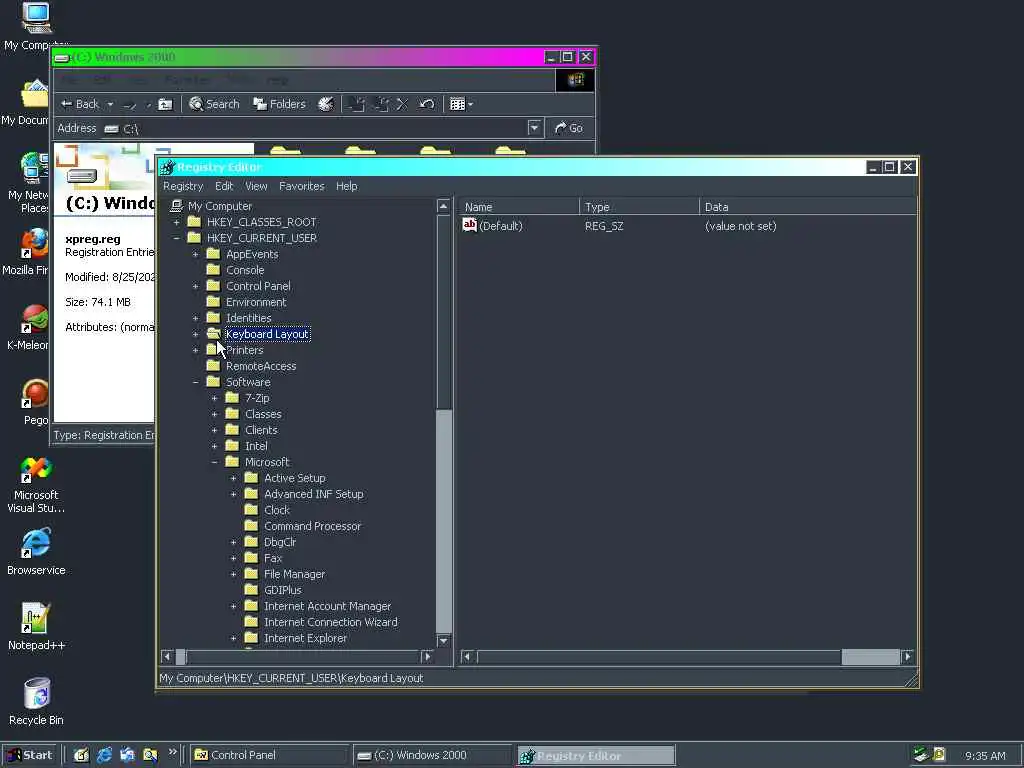Image resolution: width=1024 pixels, height=768 pixels.
Task: Click the Start button
Action: point(30,755)
